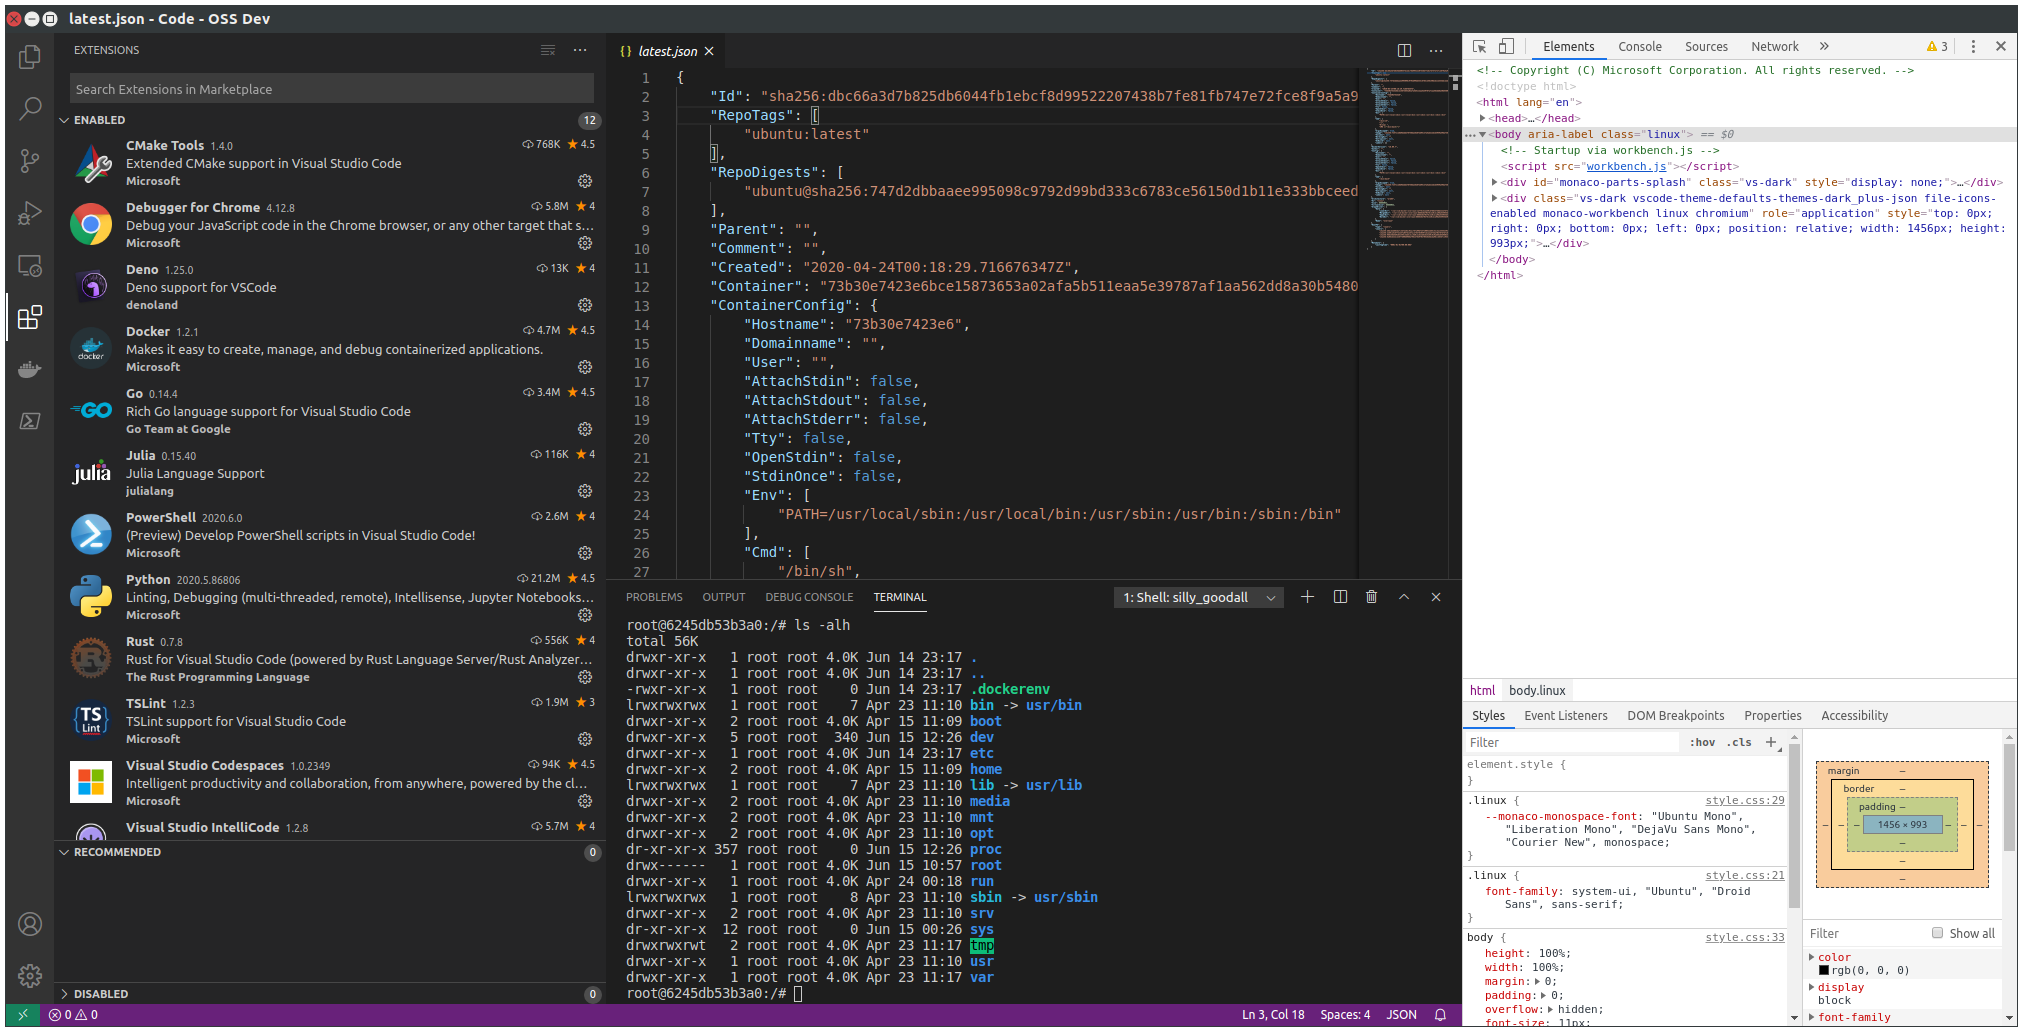
Task: Click manage gear for CMake Tools extension
Action: pyautogui.click(x=585, y=181)
